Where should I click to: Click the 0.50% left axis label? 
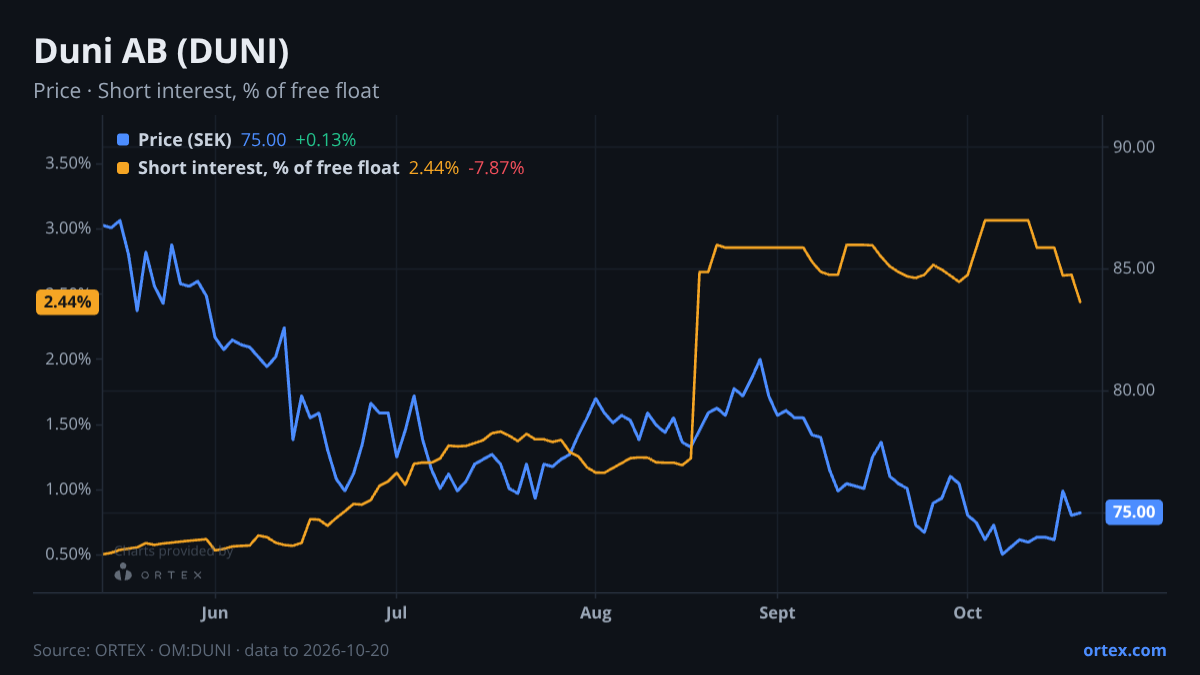(68, 554)
